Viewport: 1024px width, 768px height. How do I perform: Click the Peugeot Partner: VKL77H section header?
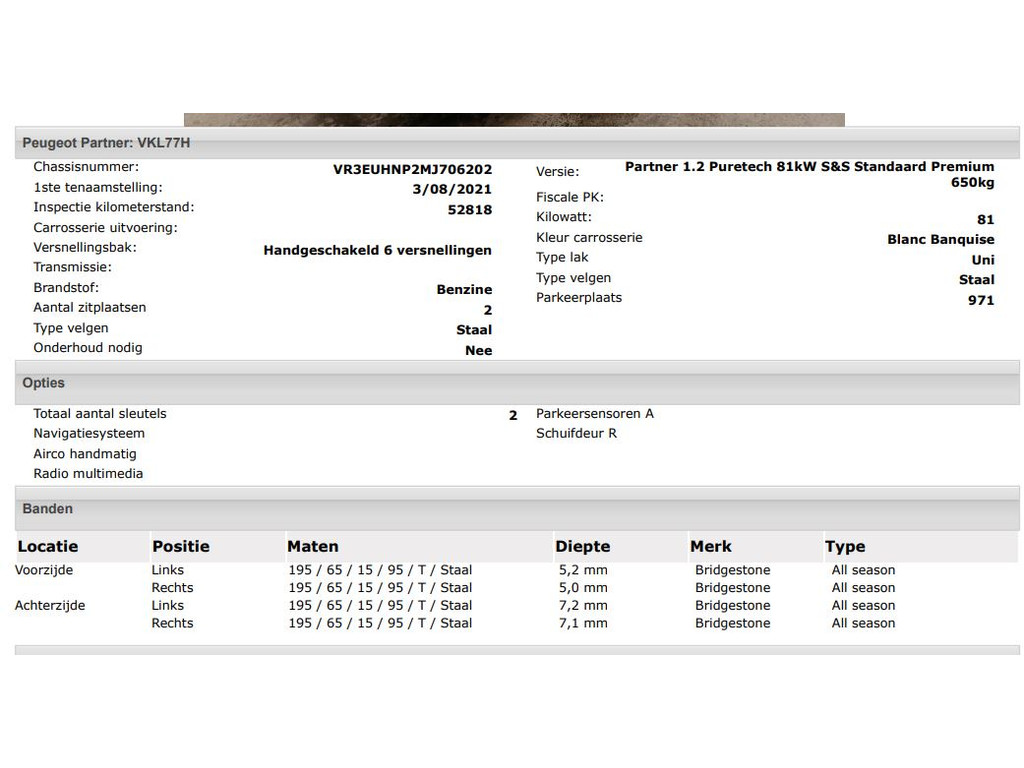coord(517,142)
